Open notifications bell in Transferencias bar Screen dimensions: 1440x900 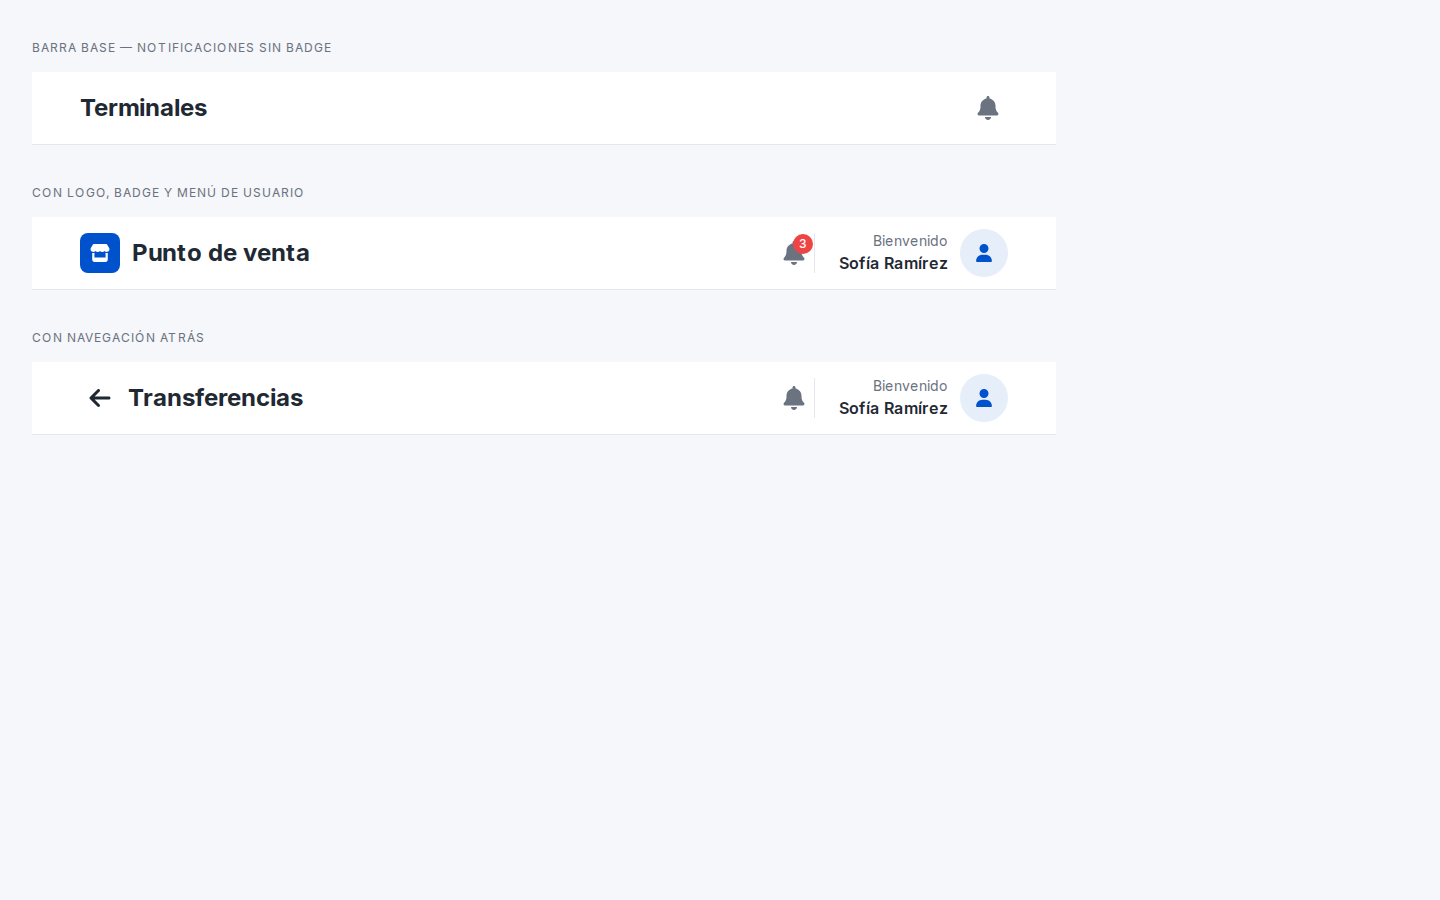click(x=794, y=398)
